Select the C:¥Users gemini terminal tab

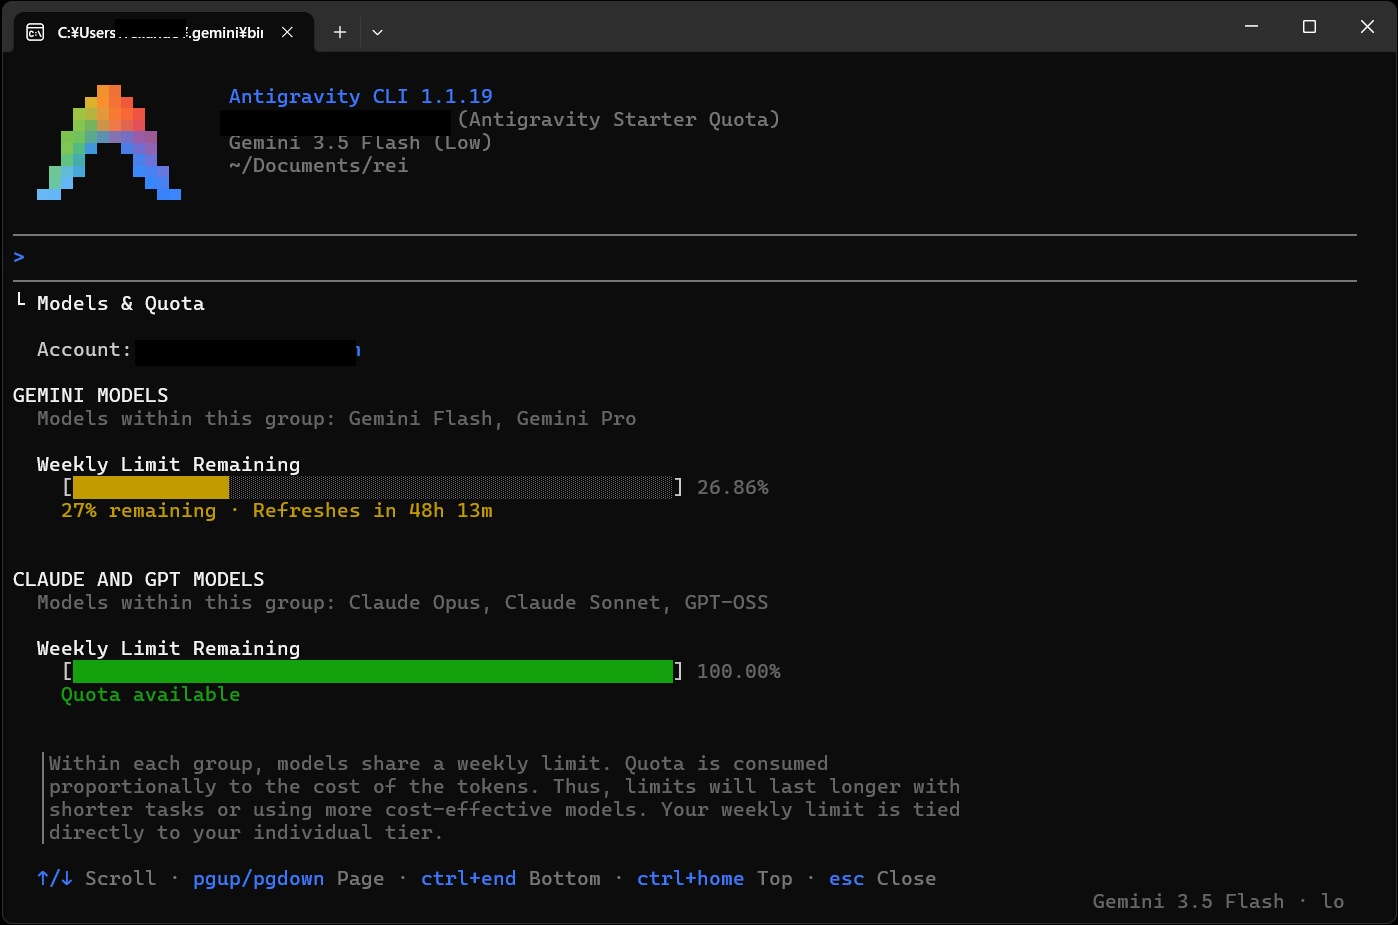click(164, 32)
